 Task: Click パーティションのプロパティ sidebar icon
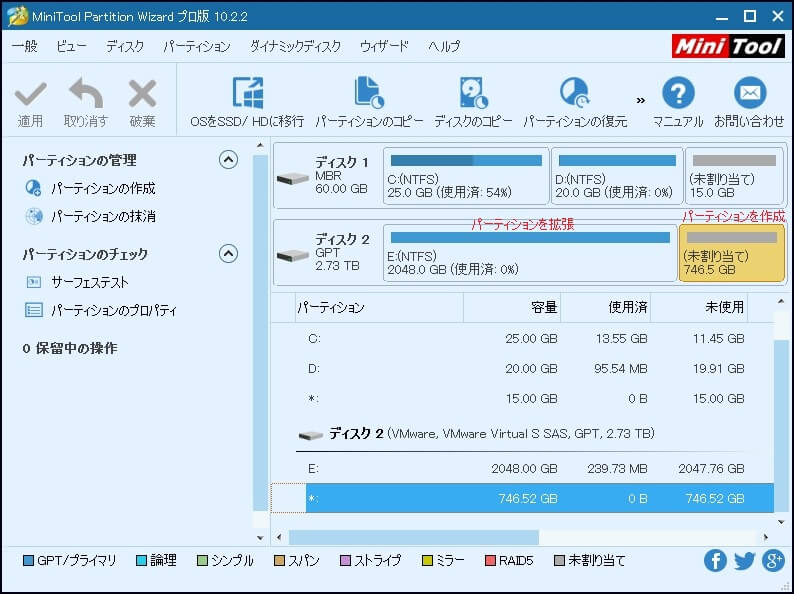coord(33,309)
